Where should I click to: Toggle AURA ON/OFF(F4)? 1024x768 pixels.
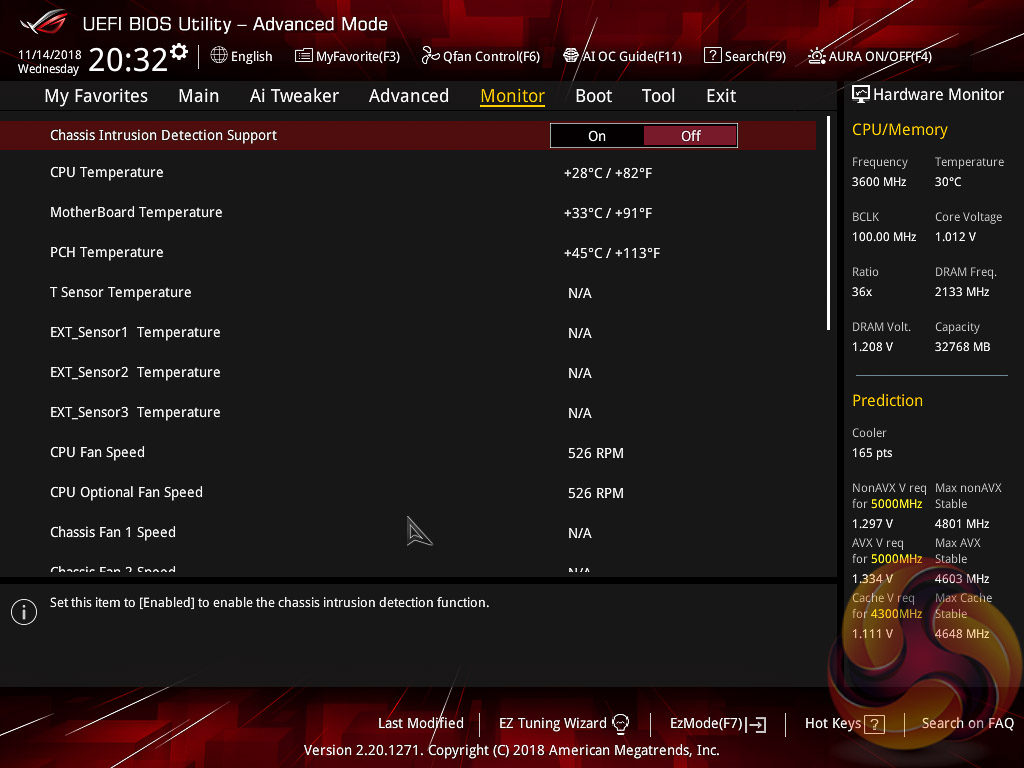tap(870, 56)
